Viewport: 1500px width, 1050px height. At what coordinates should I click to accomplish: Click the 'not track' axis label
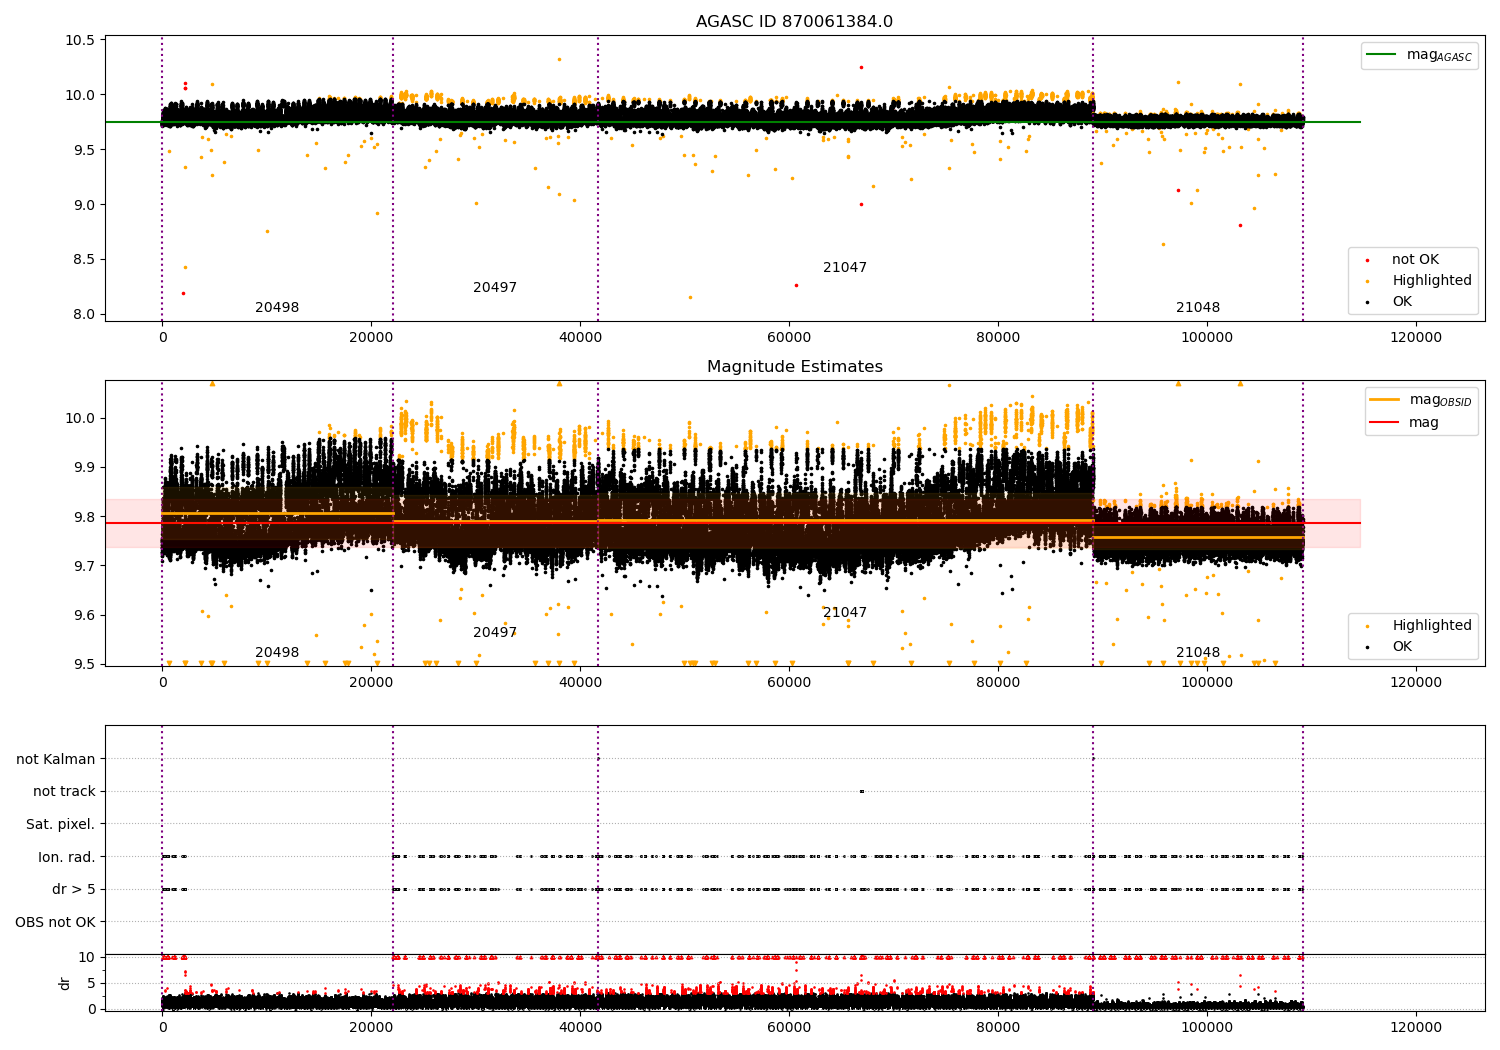coord(64,792)
